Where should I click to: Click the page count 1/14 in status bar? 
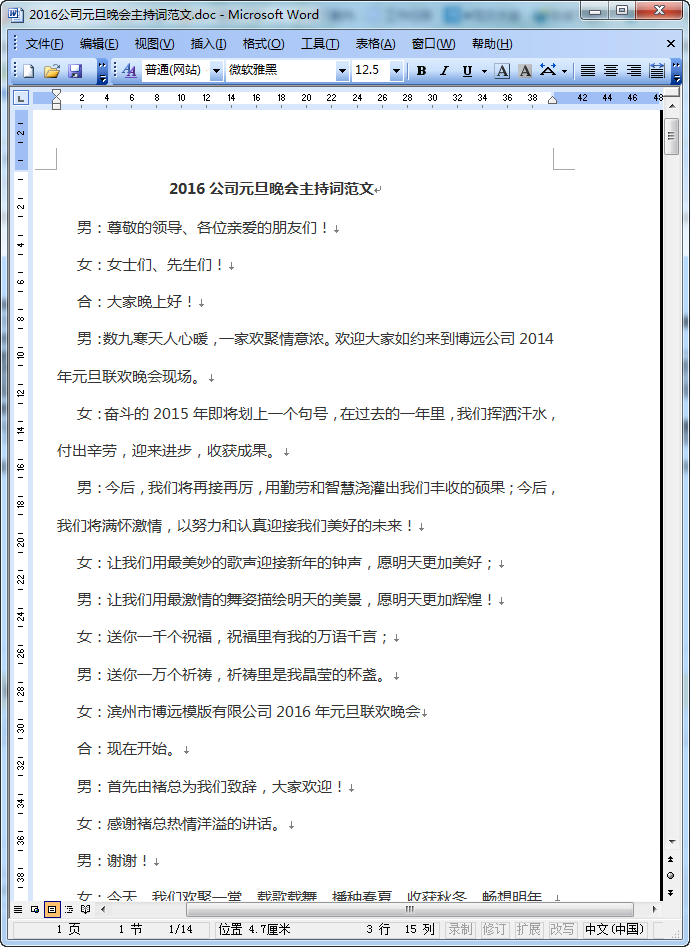[180, 929]
